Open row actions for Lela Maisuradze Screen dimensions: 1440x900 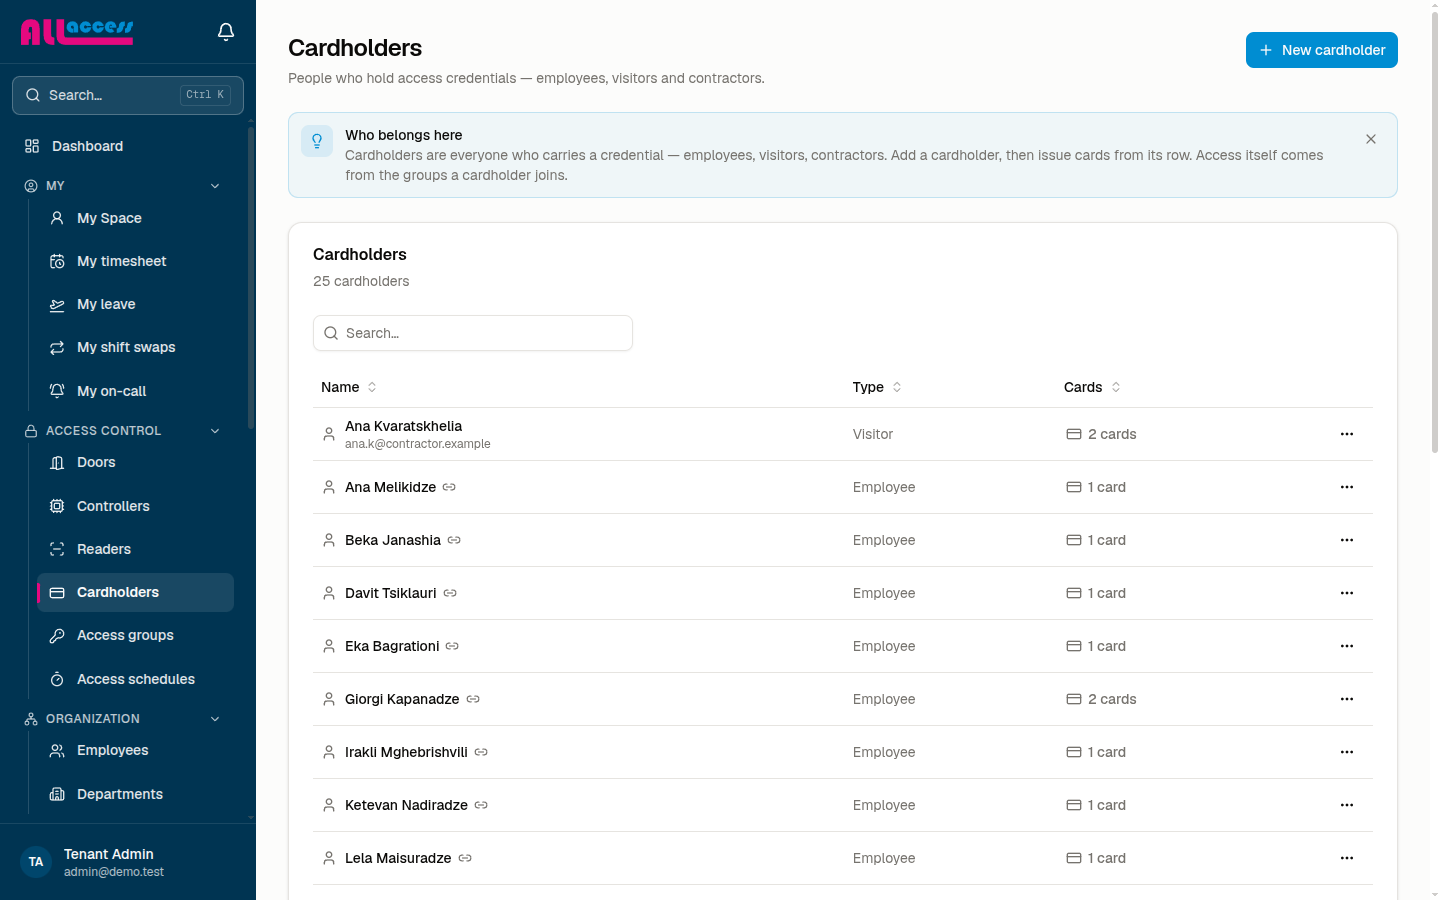[1347, 858]
